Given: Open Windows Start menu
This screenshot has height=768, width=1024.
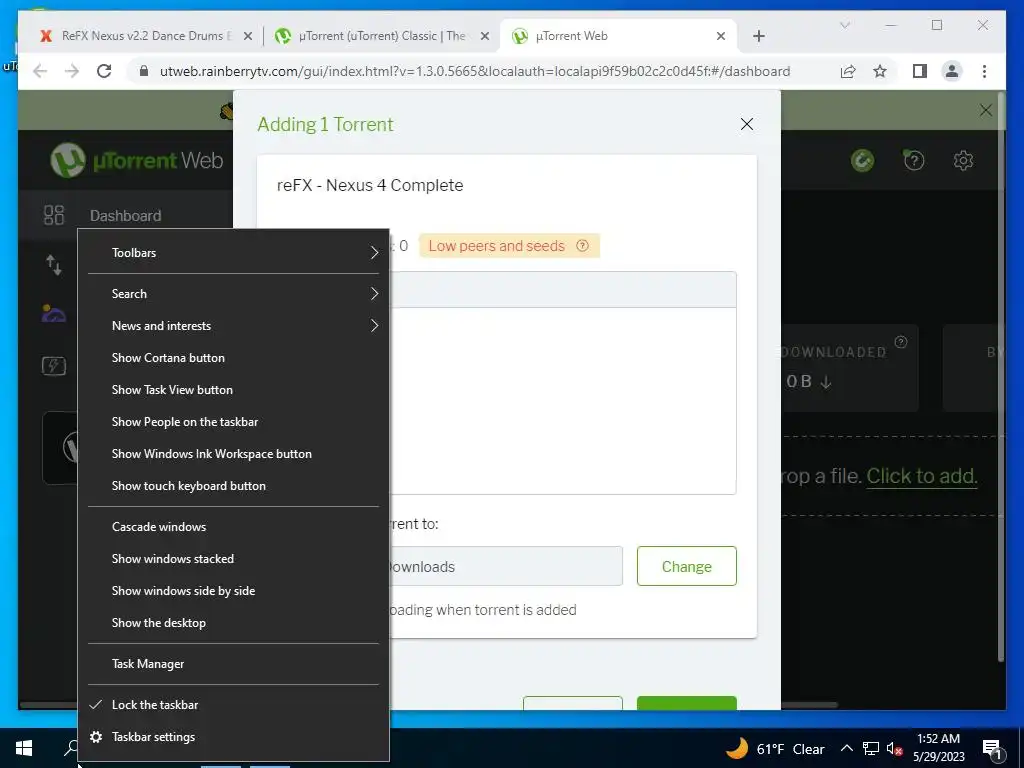Looking at the screenshot, I should coord(24,748).
